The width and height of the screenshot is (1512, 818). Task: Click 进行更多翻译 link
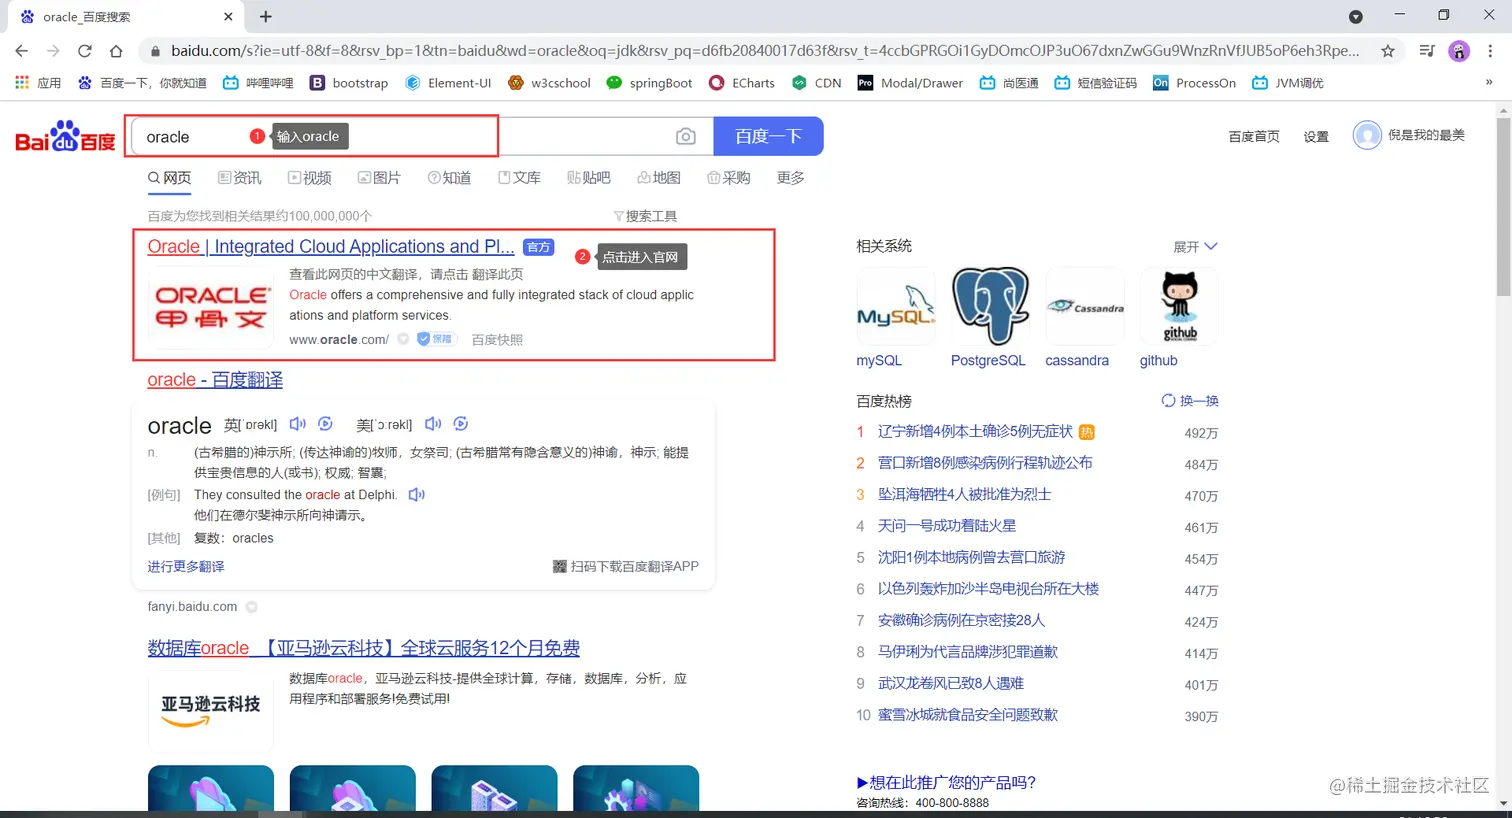(x=186, y=567)
